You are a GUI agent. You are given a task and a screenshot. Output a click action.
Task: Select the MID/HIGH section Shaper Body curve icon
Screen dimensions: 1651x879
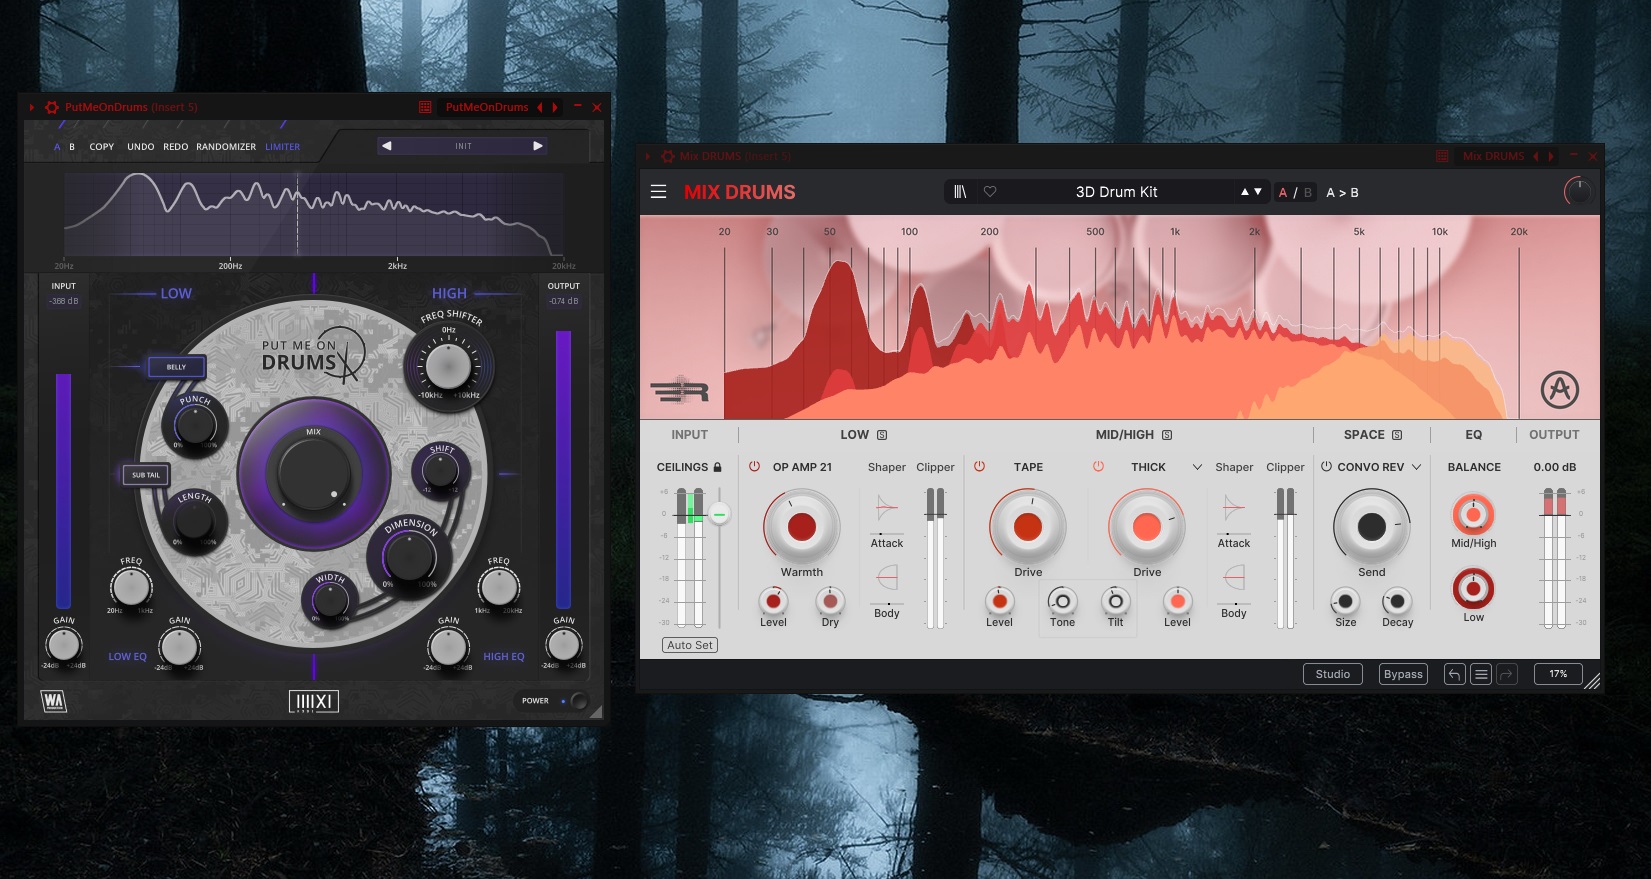1234,578
